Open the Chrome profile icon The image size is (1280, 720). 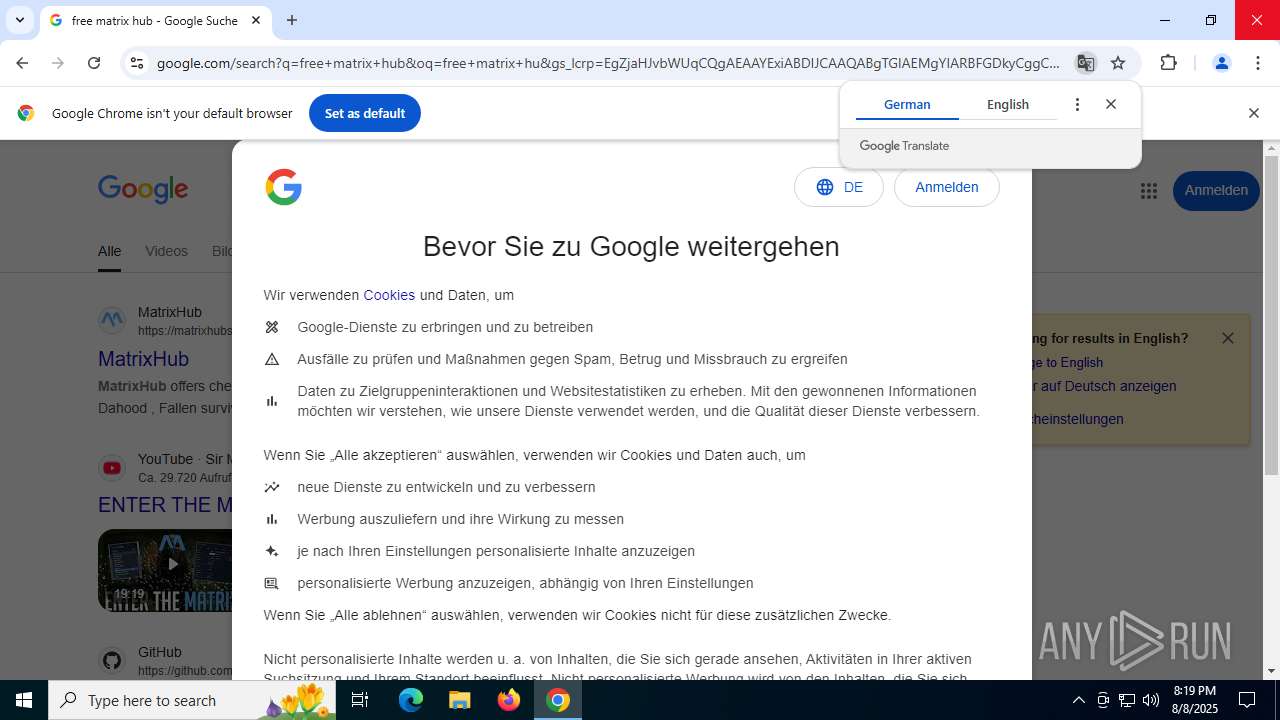[1221, 63]
